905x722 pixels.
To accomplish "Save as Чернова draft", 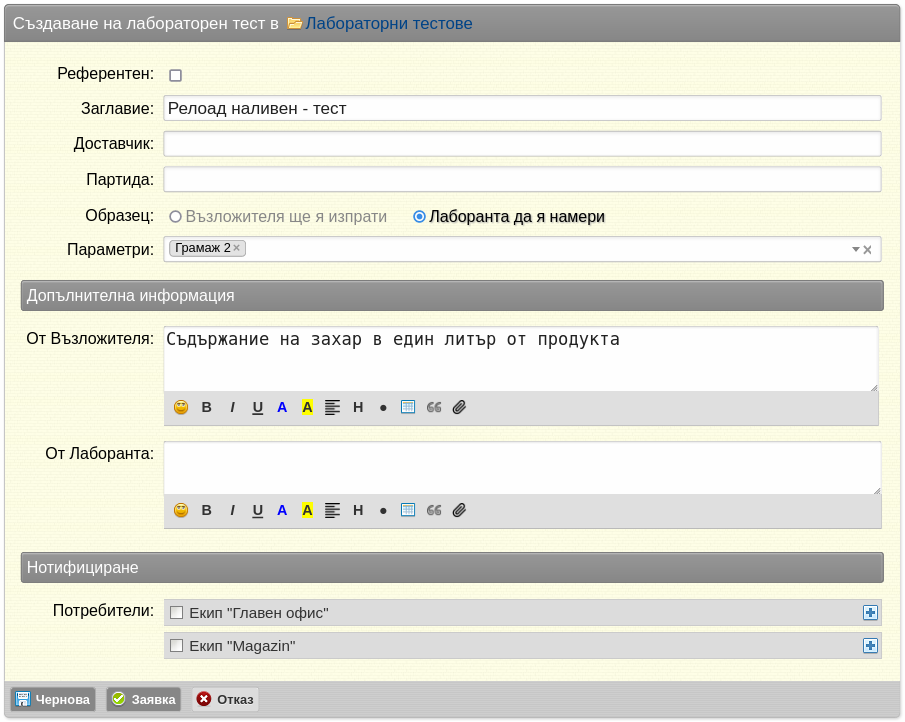I will pyautogui.click(x=53, y=699).
